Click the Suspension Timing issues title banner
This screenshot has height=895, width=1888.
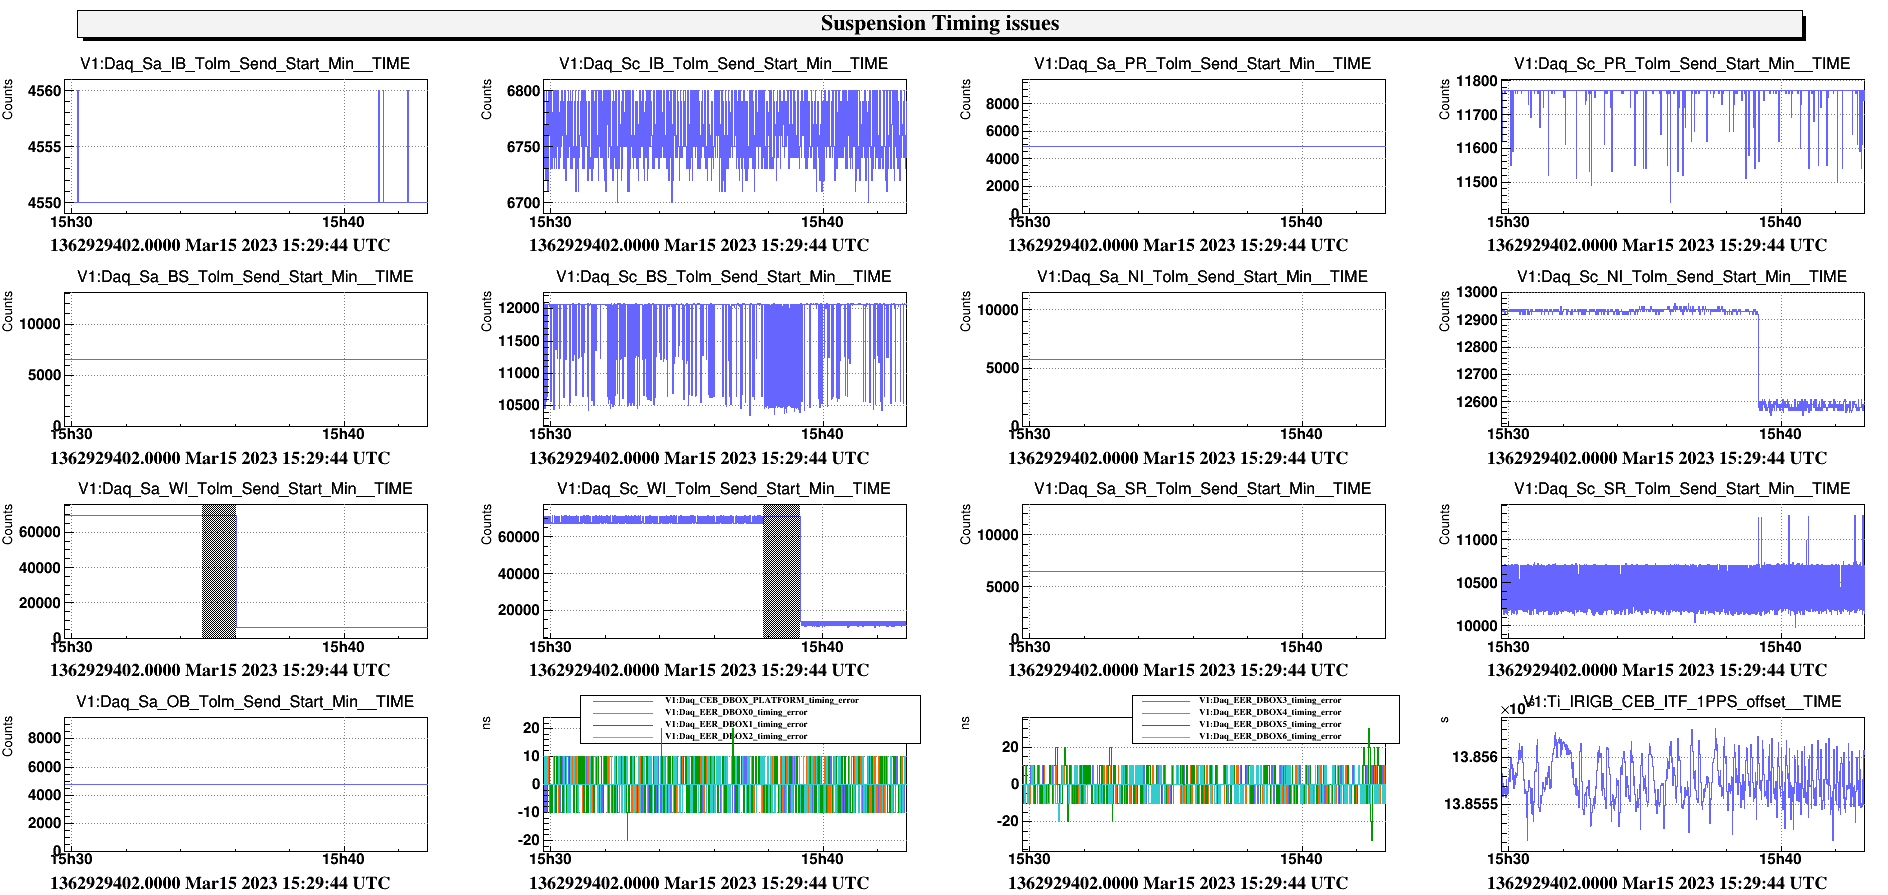939,24
